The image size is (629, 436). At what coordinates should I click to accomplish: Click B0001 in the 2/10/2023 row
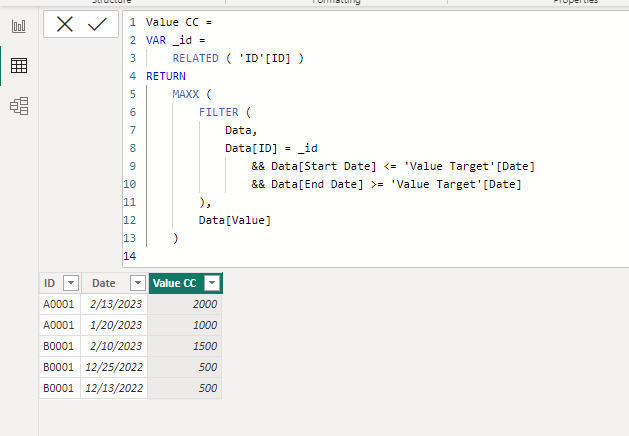coord(60,346)
